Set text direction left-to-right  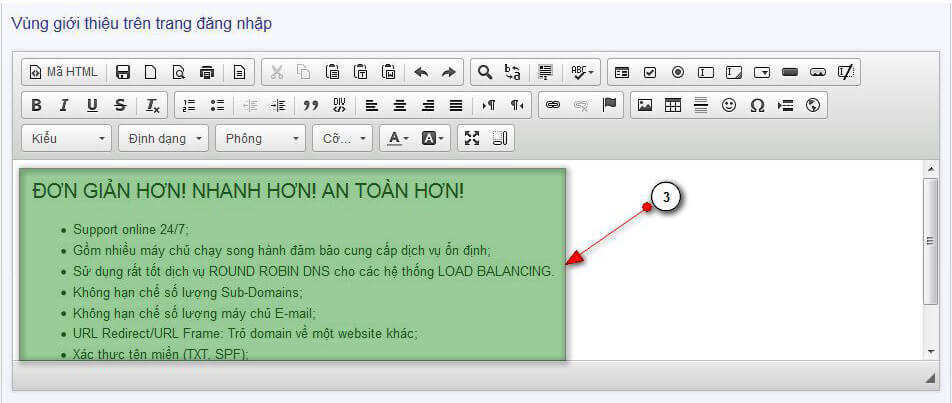489,106
